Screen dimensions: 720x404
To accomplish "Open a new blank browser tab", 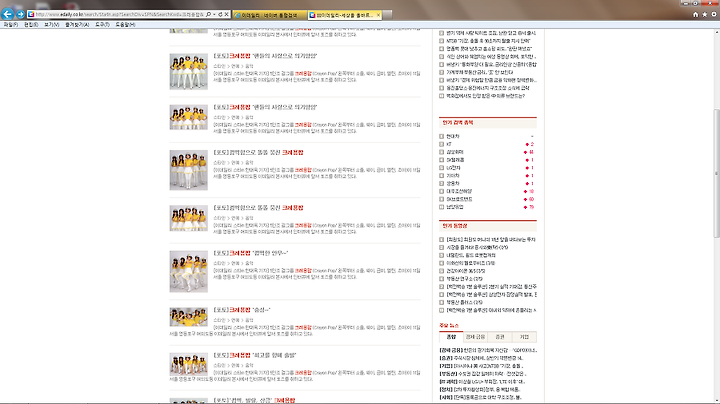I will tap(387, 15).
